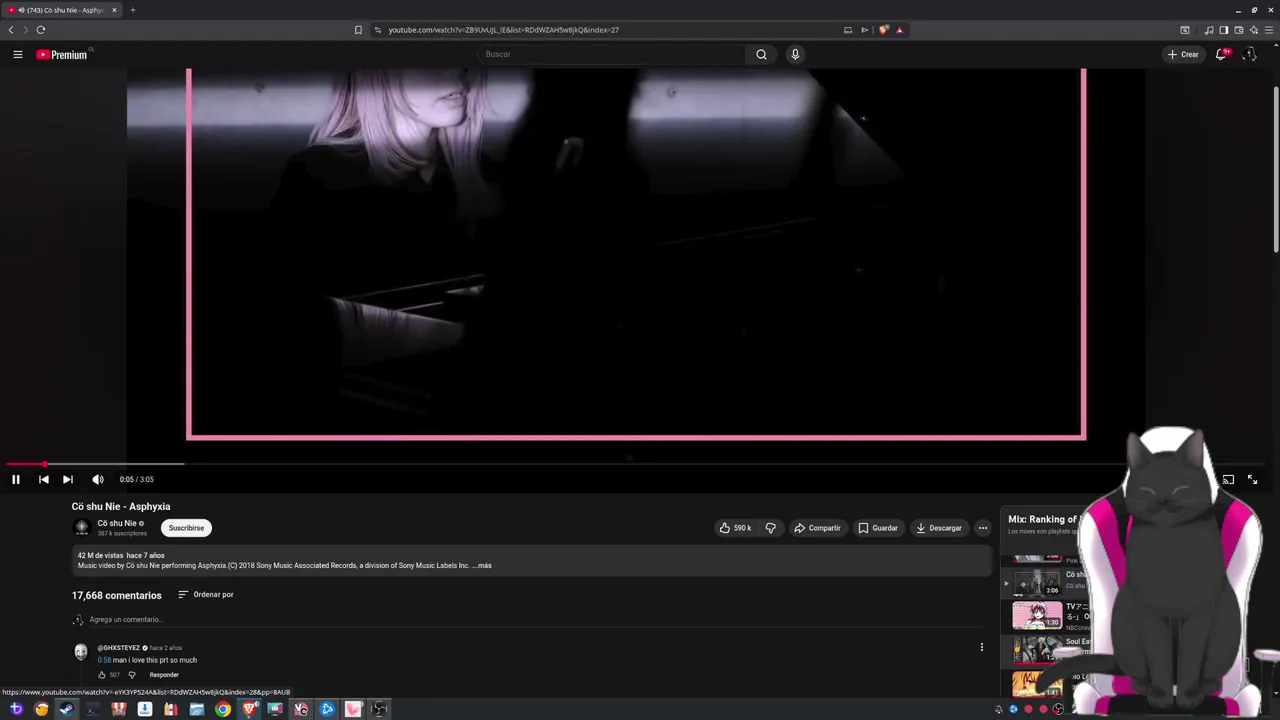Click the Guardar button
This screenshot has width=1280, height=720.
pyautogui.click(x=878, y=528)
